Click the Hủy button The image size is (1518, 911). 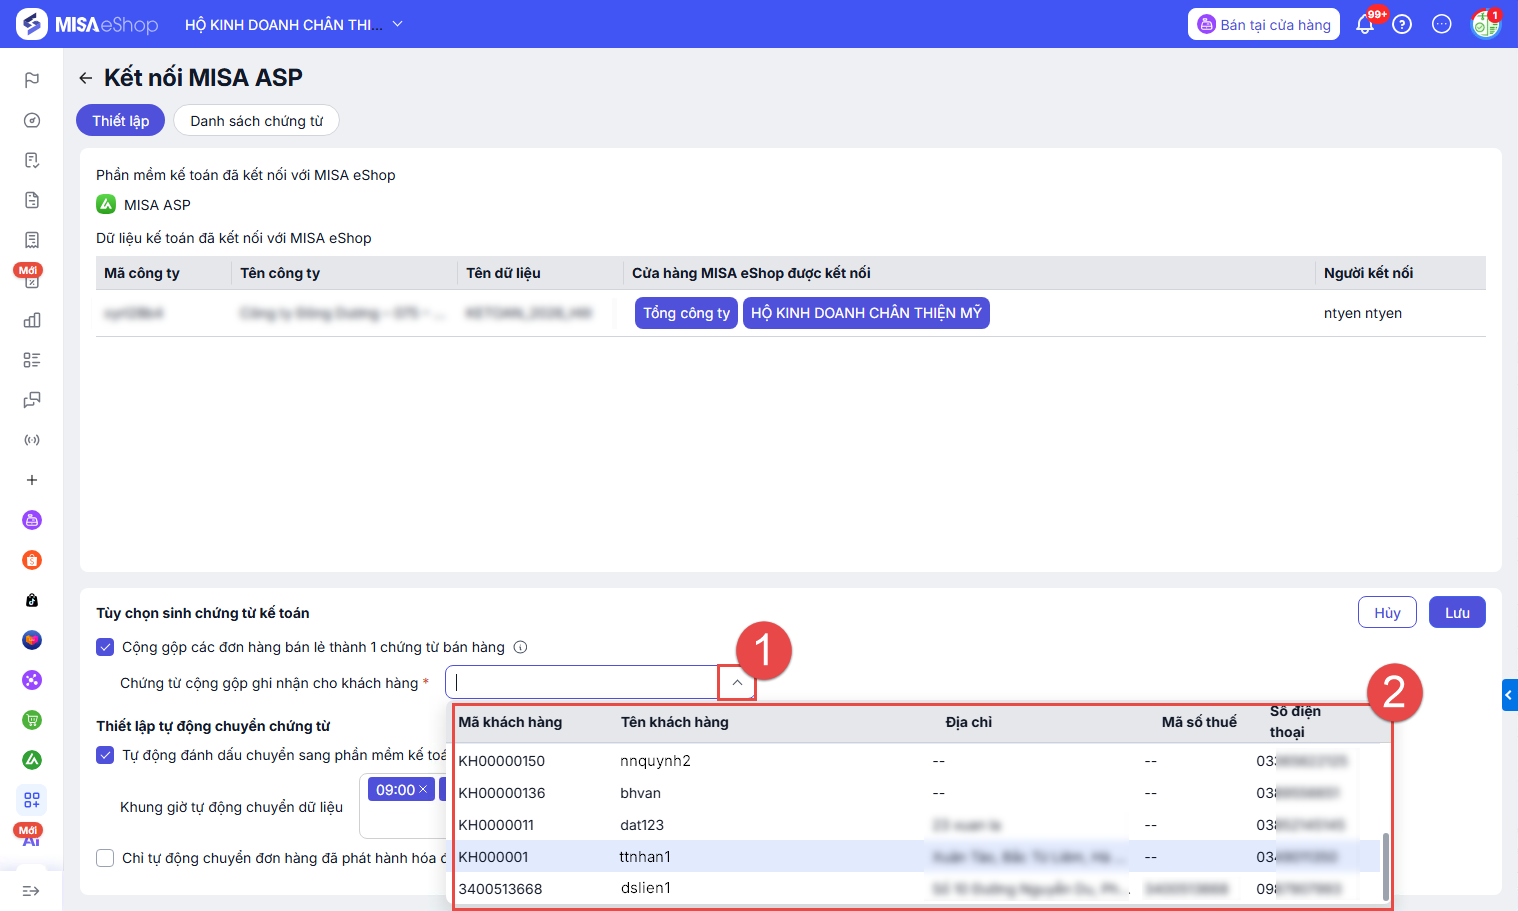(1387, 613)
